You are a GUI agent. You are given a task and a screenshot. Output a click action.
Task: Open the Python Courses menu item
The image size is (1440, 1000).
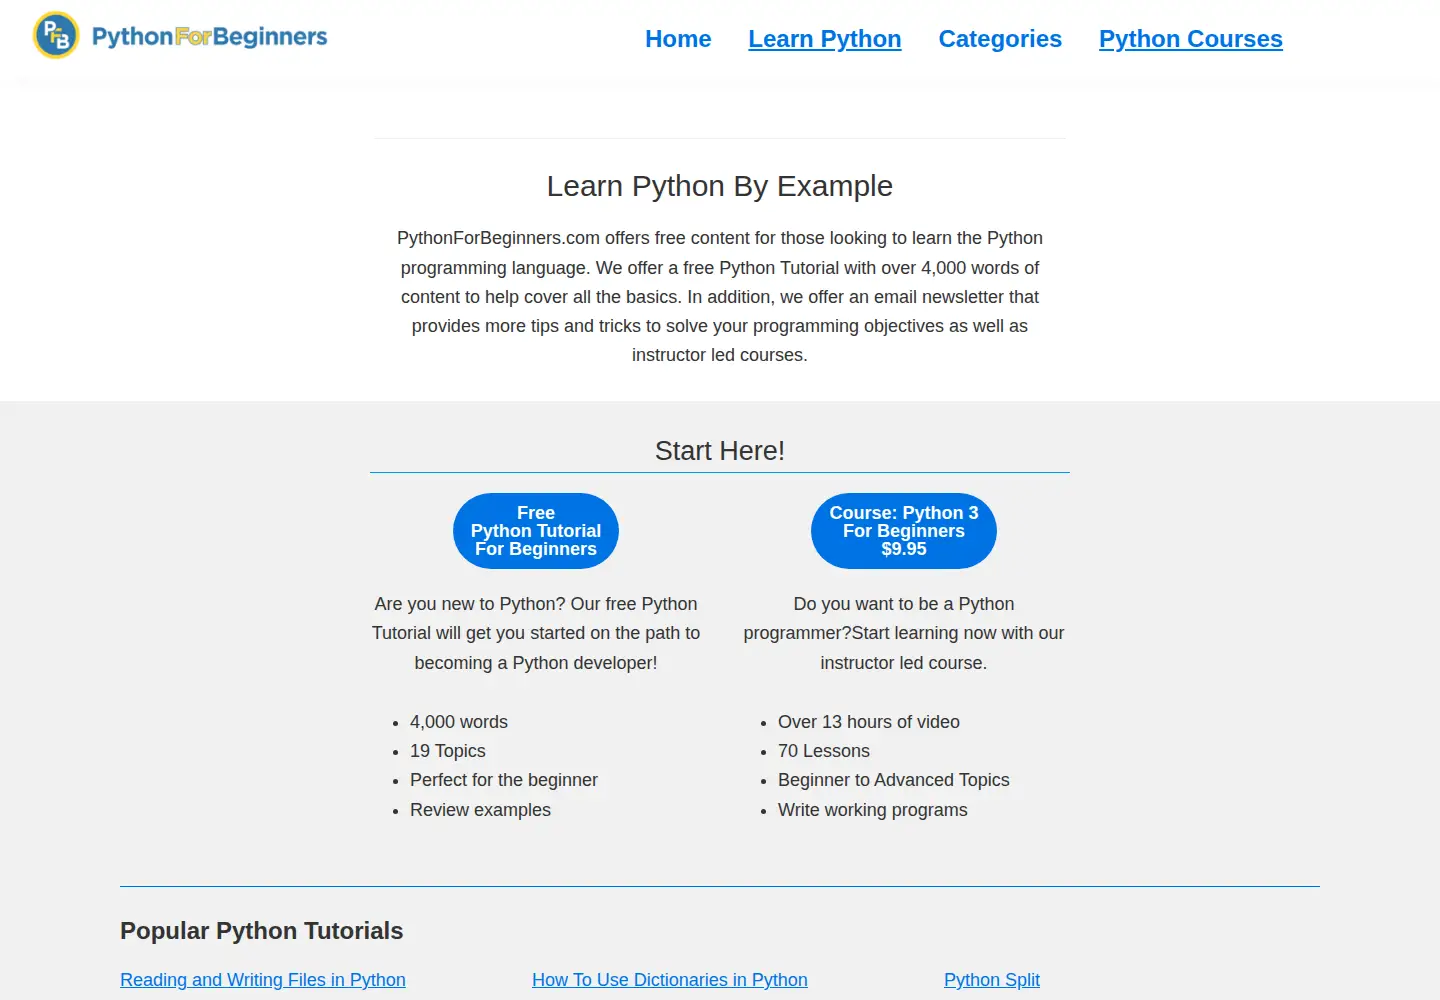(x=1191, y=39)
